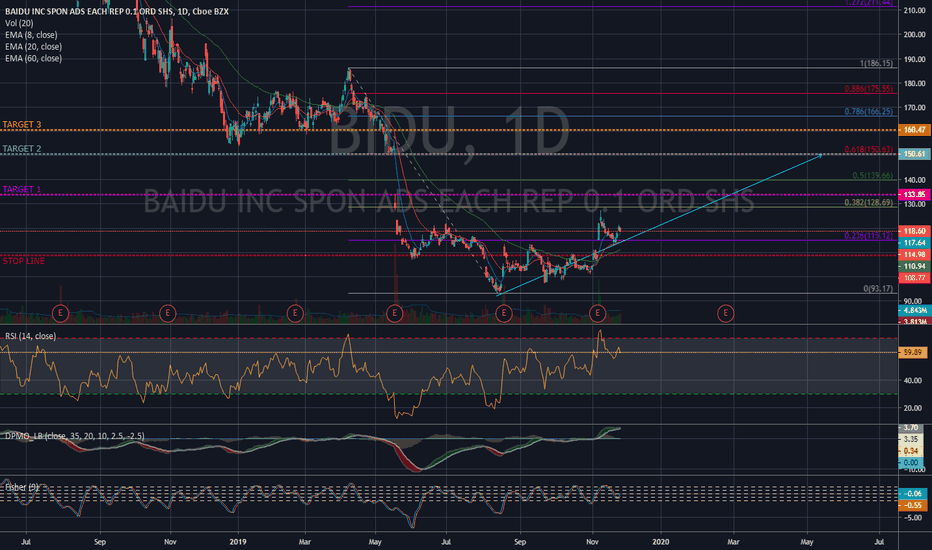Viewport: 932px width, 550px height.
Task: Click the 210.00 price scale label
Action: [914, 11]
